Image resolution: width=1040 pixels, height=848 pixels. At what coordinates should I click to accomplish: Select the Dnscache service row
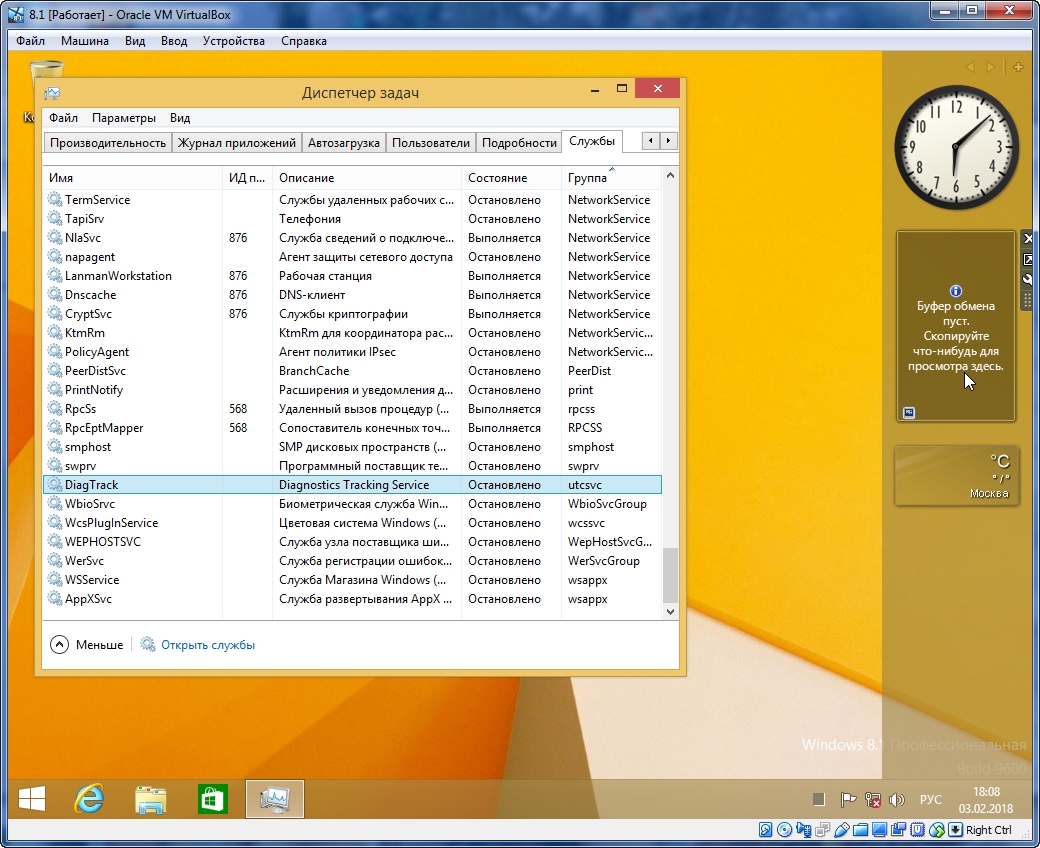click(x=352, y=294)
